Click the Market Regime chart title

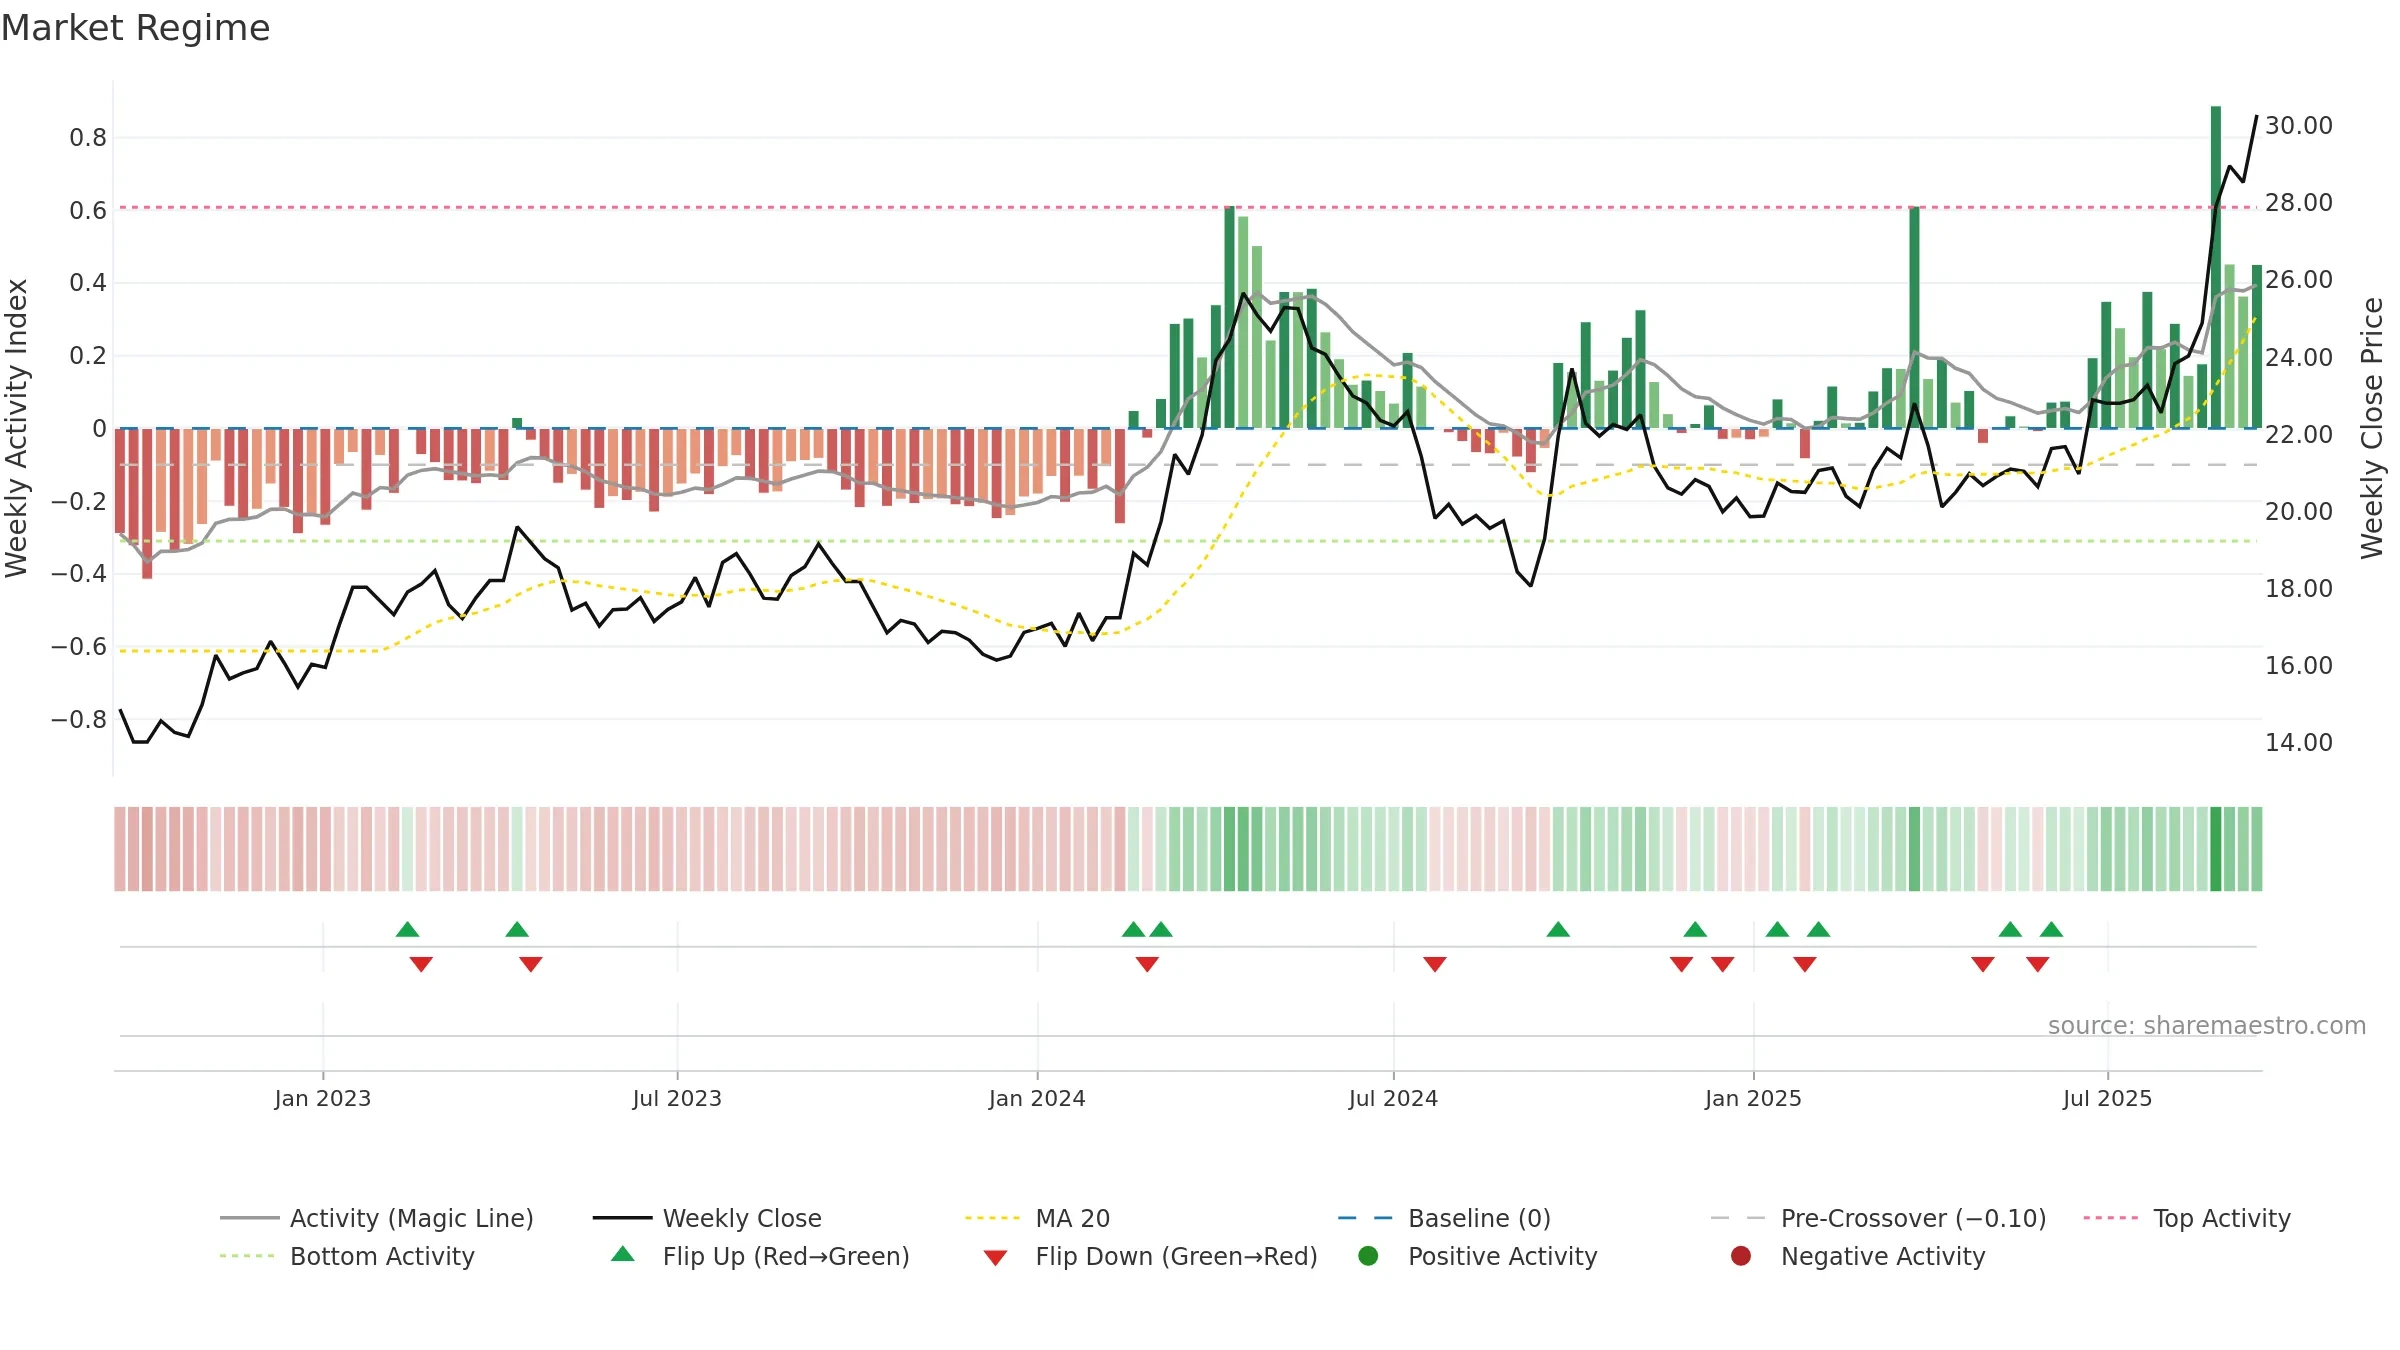click(136, 28)
